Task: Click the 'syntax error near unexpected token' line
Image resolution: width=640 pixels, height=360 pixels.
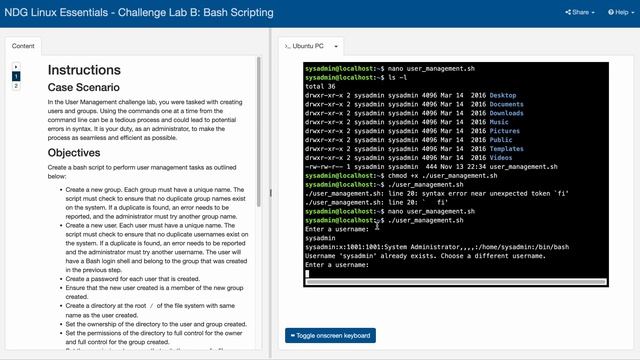Action: (x=437, y=193)
